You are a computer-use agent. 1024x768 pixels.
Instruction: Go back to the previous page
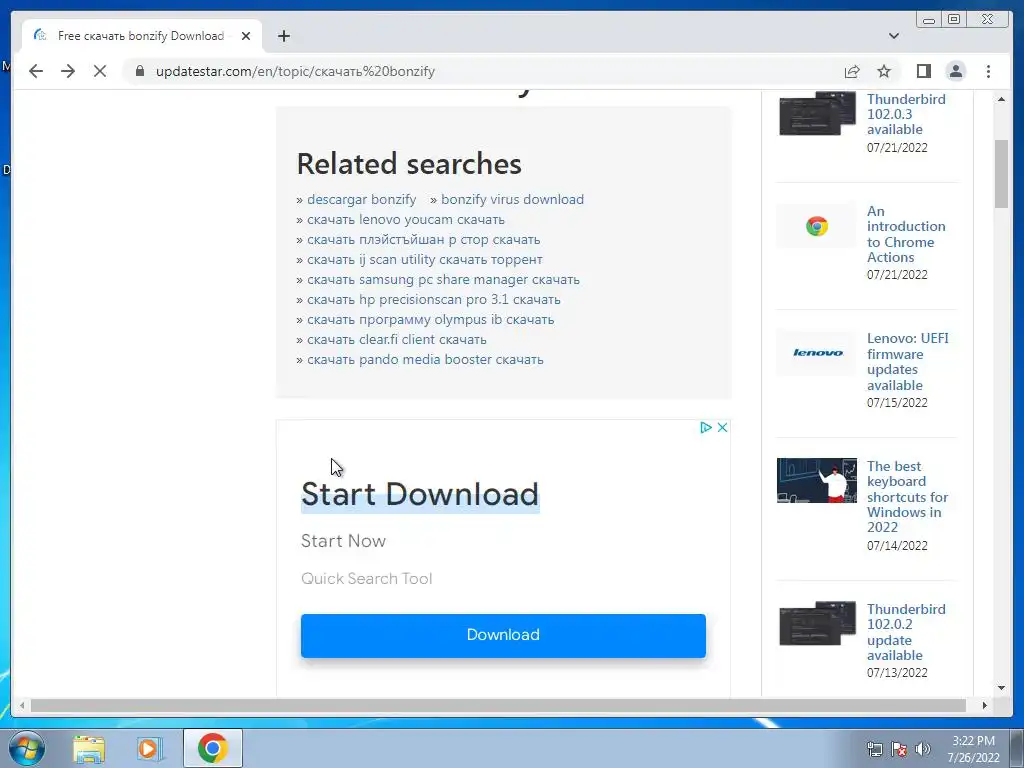(36, 71)
